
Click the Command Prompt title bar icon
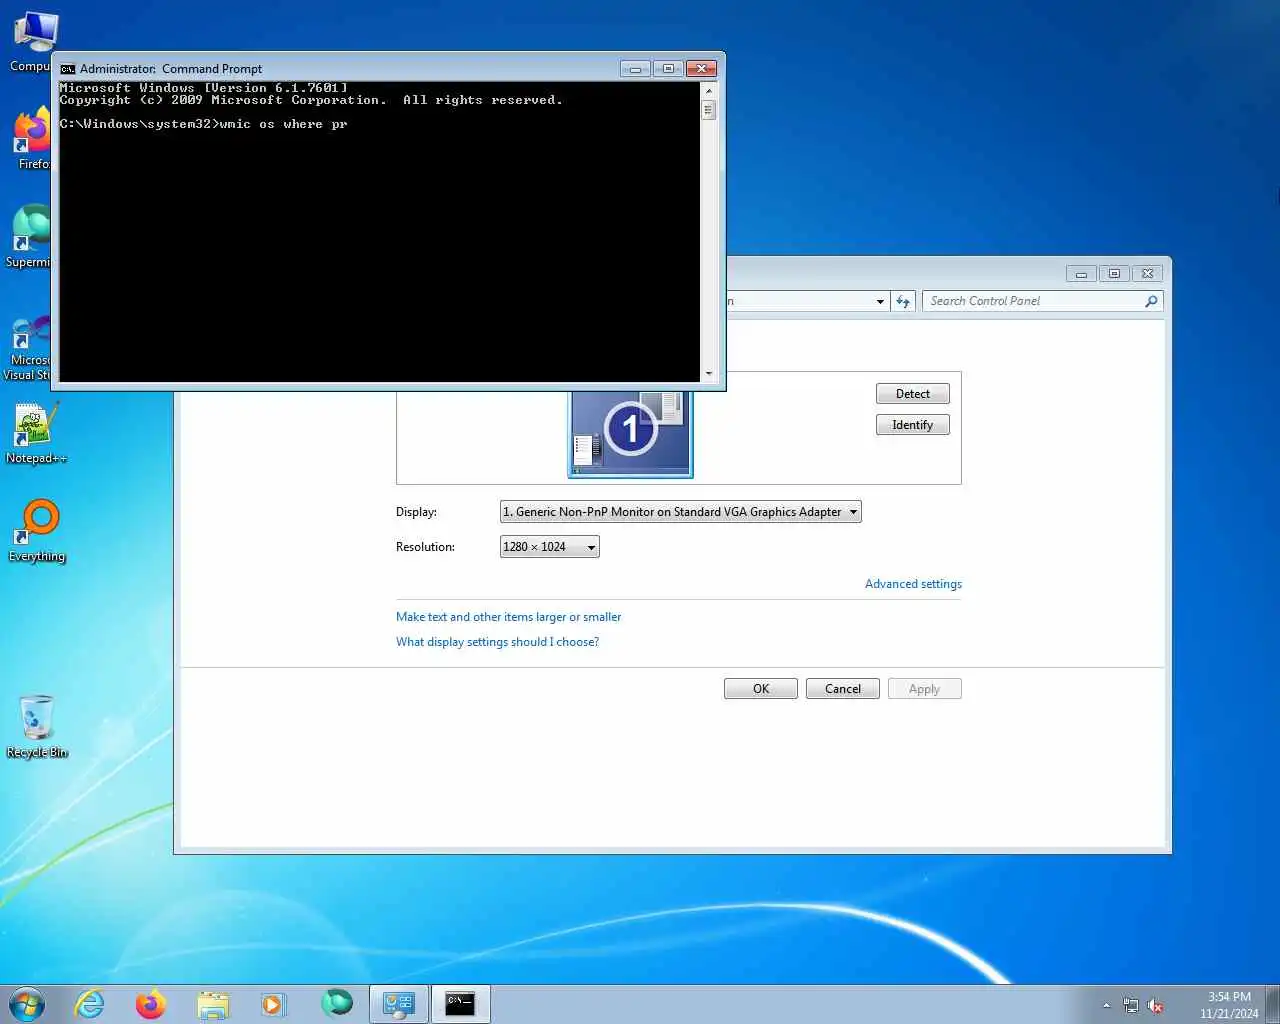point(68,69)
